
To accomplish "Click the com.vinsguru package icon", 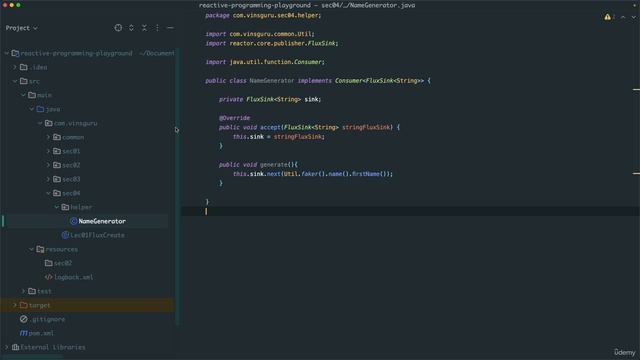I will coord(49,123).
